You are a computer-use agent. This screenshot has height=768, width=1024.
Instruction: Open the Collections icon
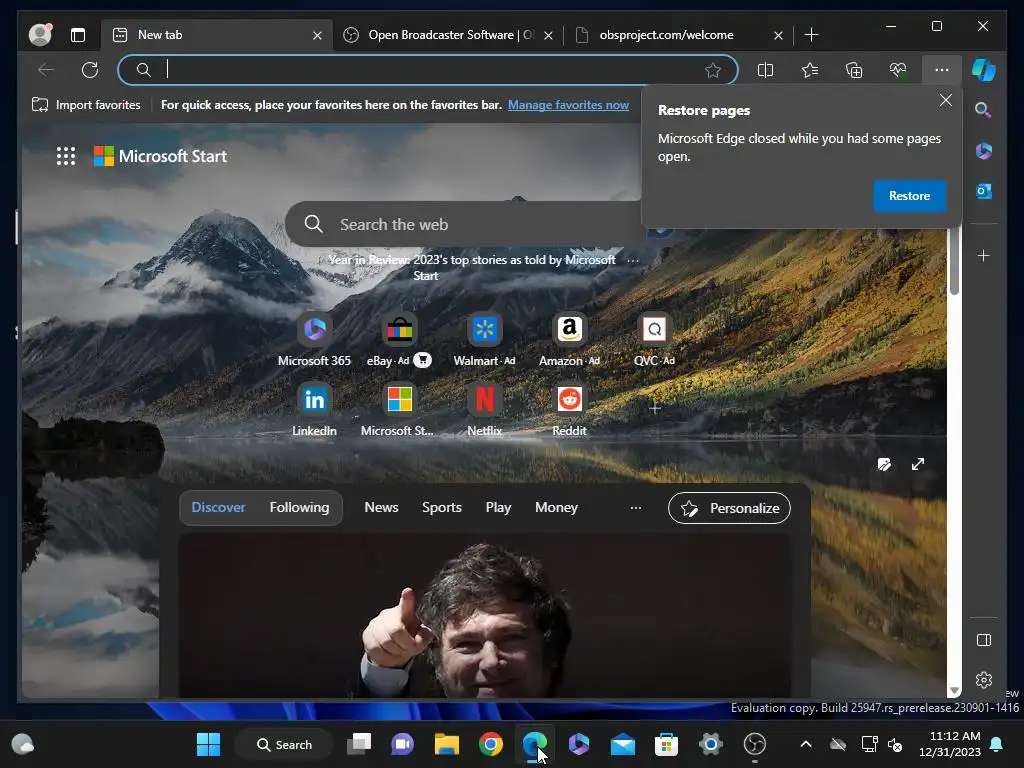tap(854, 70)
